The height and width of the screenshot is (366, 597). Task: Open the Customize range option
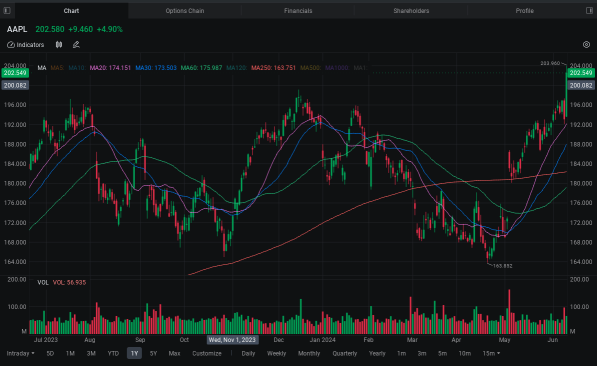[x=207, y=353]
